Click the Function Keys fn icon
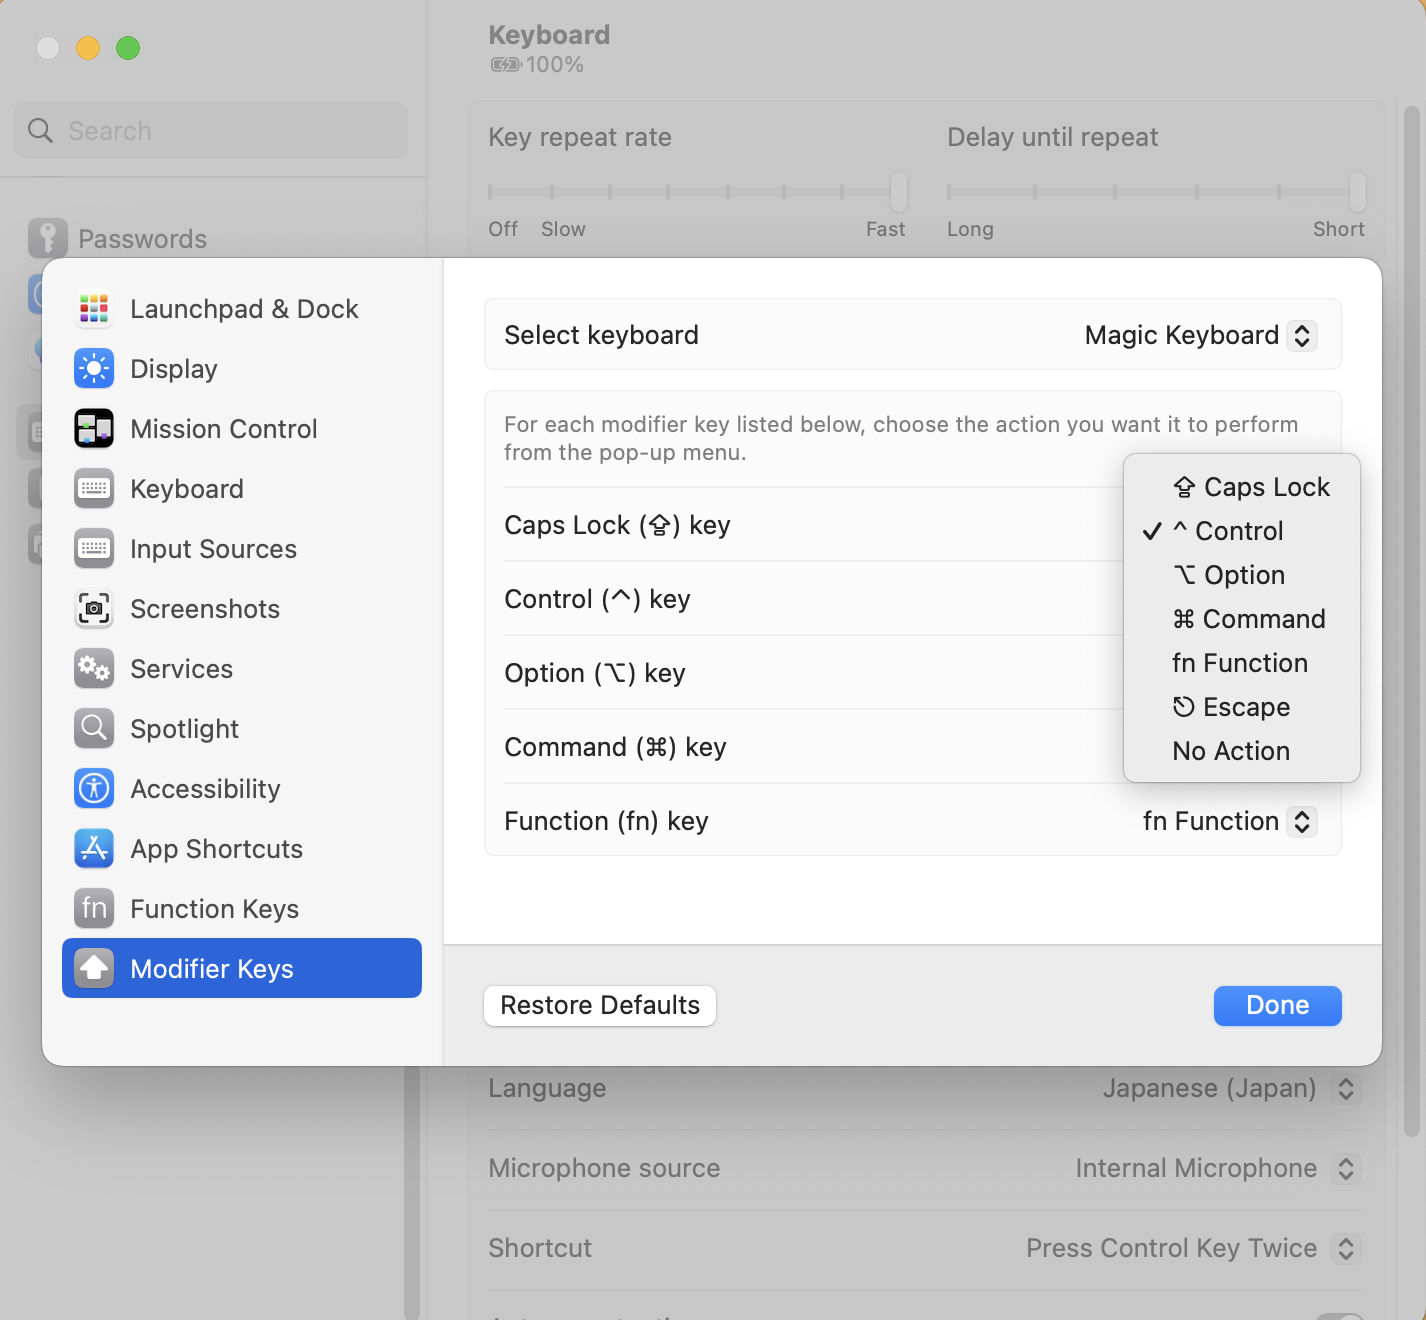 point(94,909)
